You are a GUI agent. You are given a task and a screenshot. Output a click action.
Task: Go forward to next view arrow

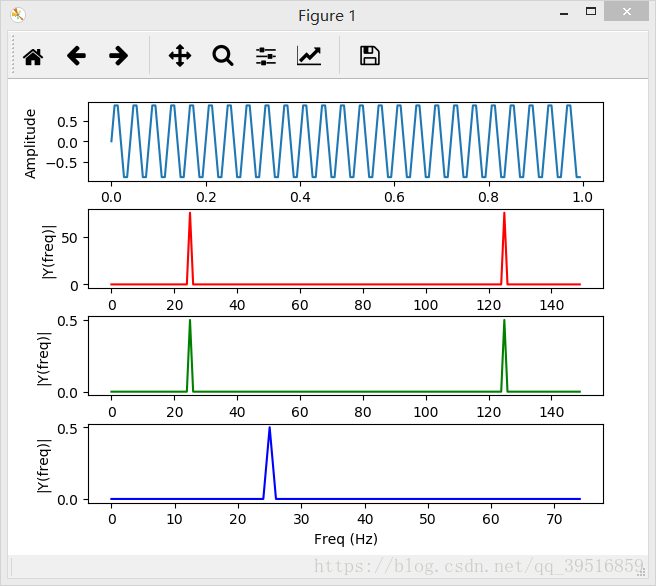tap(118, 56)
